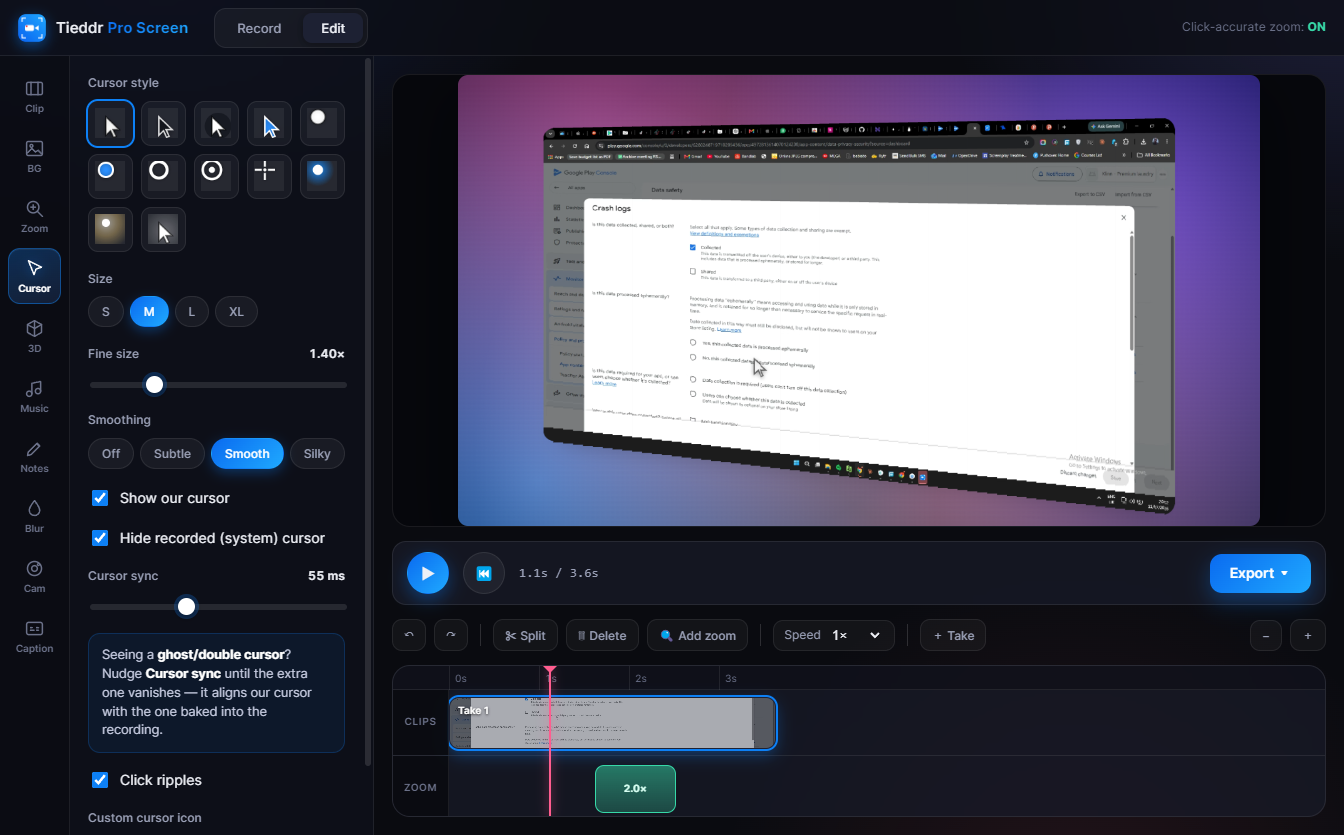1344x835 pixels.
Task: Open the BG background panel
Action: [34, 156]
